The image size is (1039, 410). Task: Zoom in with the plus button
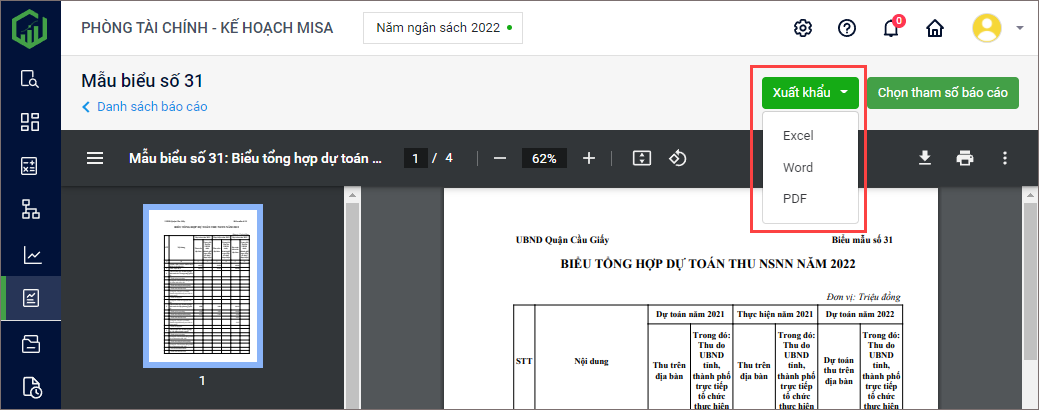point(589,158)
